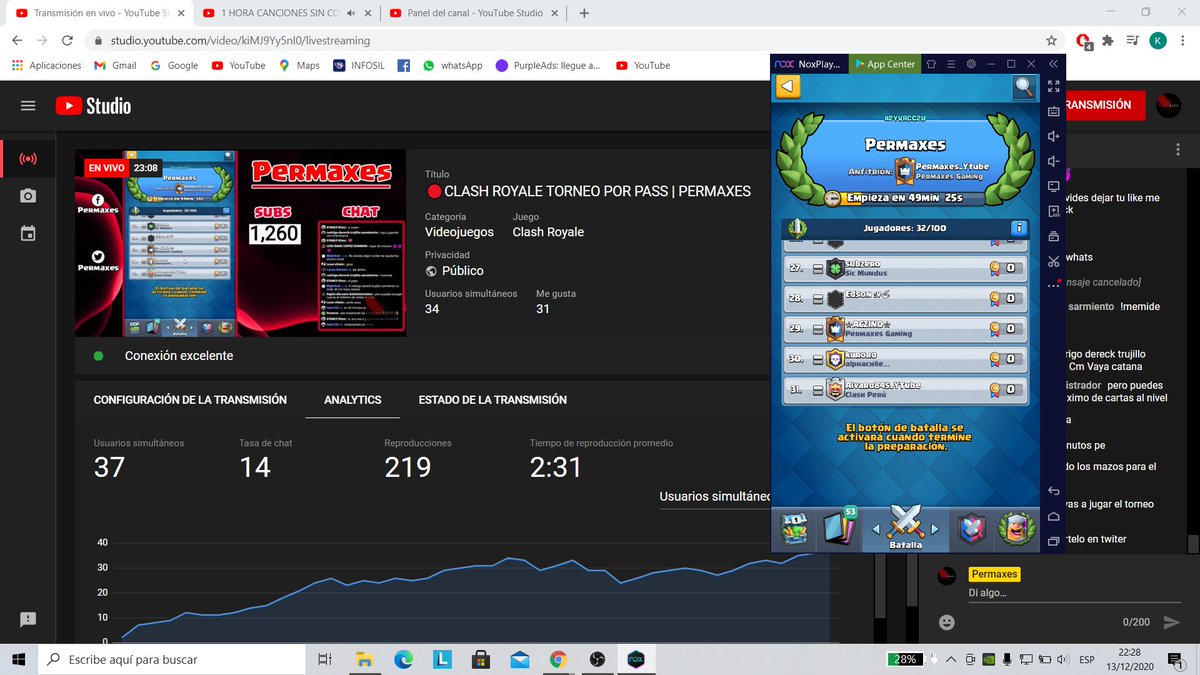1200x675 pixels.
Task: Show hidden system tray icons chevron
Action: pyautogui.click(x=951, y=660)
